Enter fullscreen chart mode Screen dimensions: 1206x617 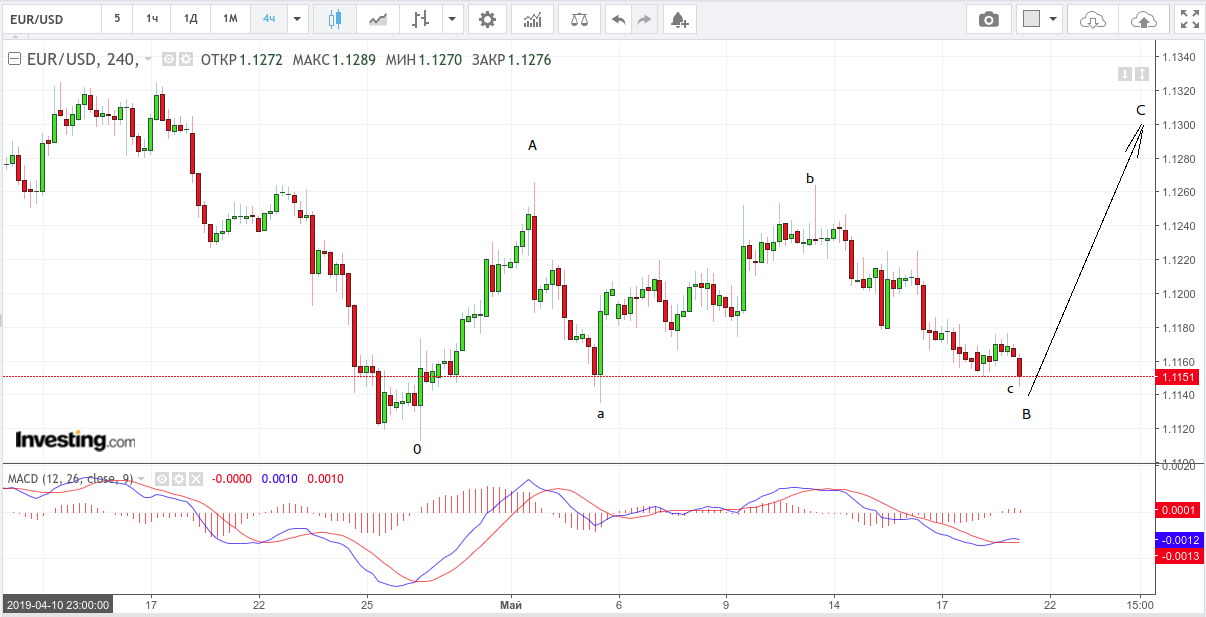[x=1188, y=19]
